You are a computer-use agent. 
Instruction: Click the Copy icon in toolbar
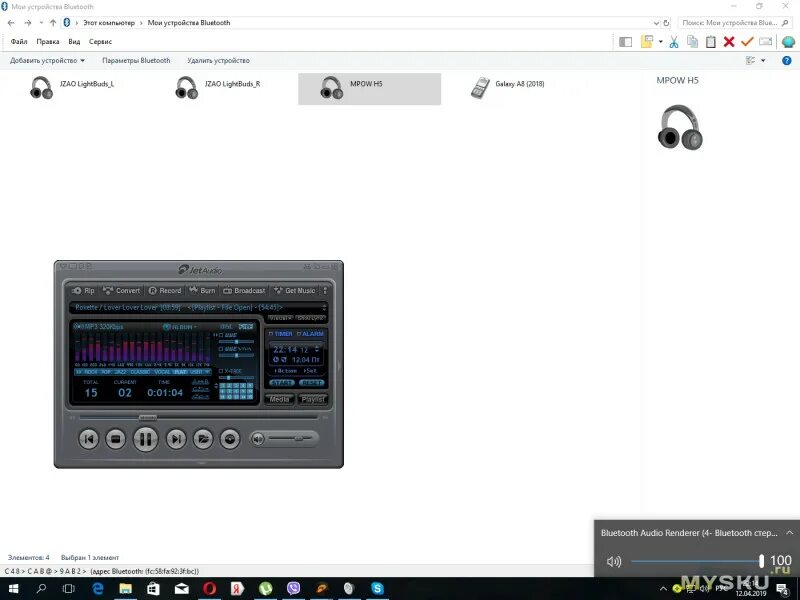(x=692, y=42)
